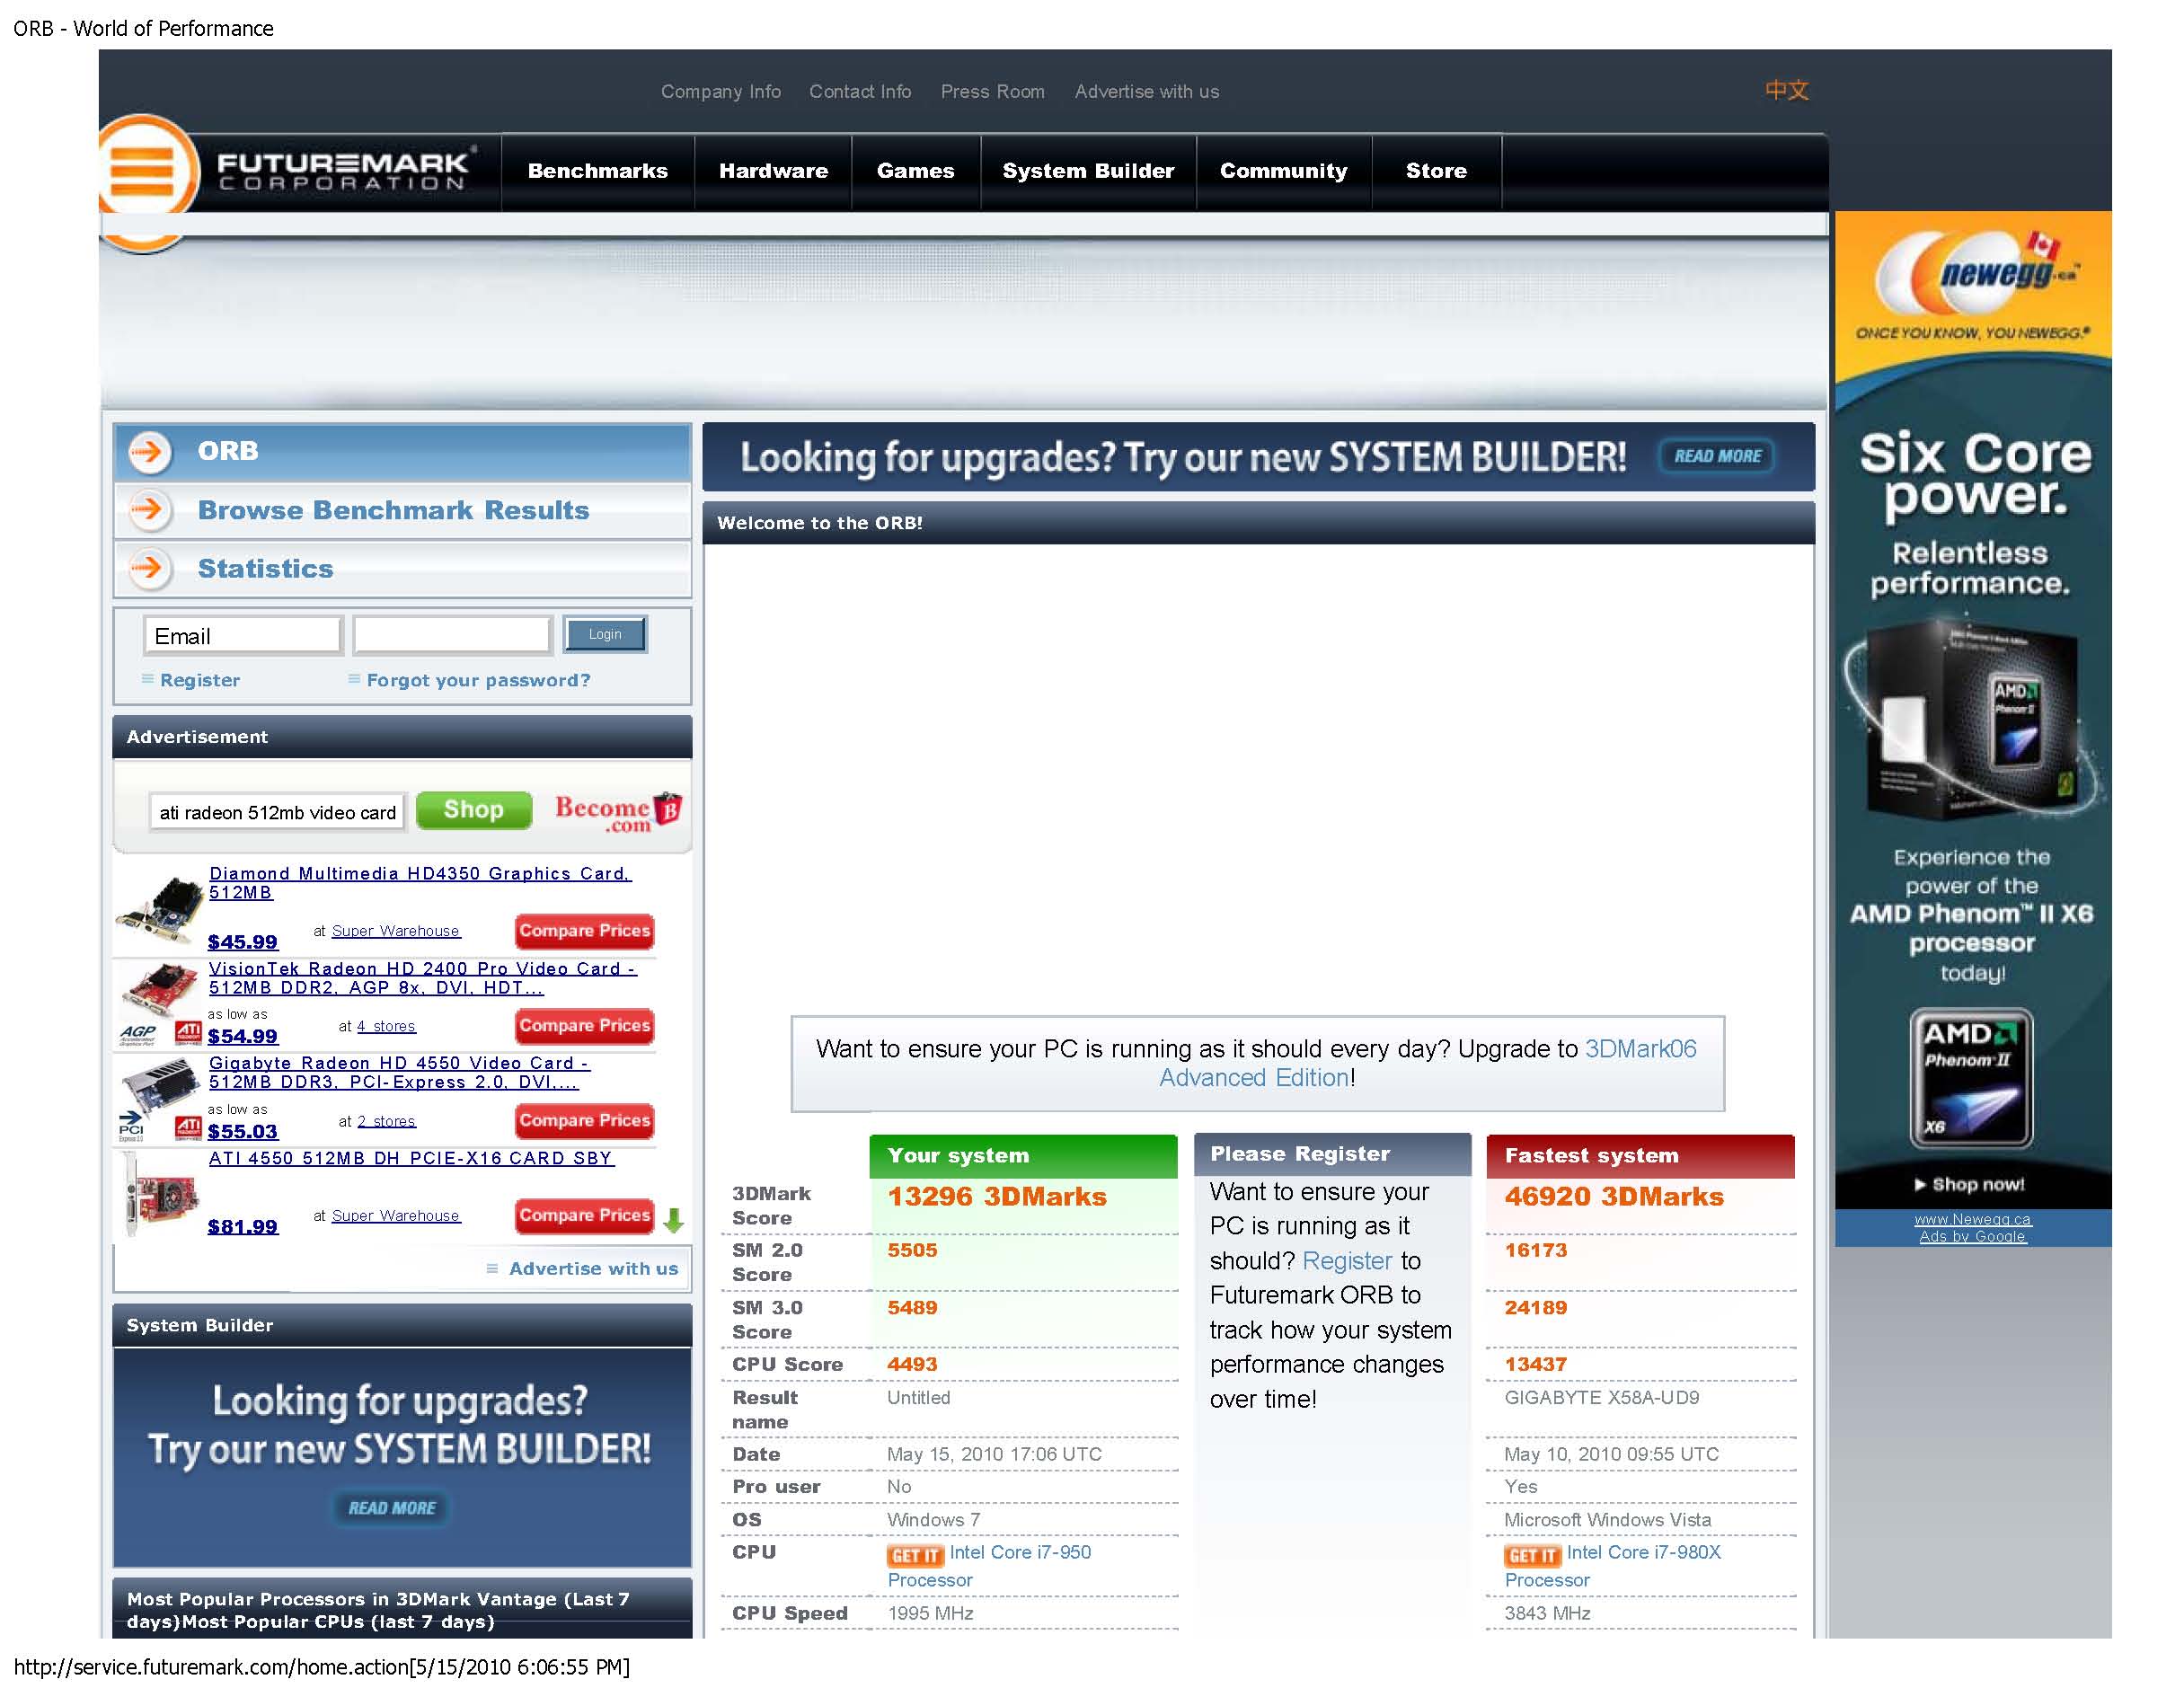The width and height of the screenshot is (2184, 1688).
Task: Click Register link in Please Register box
Action: (x=1347, y=1262)
